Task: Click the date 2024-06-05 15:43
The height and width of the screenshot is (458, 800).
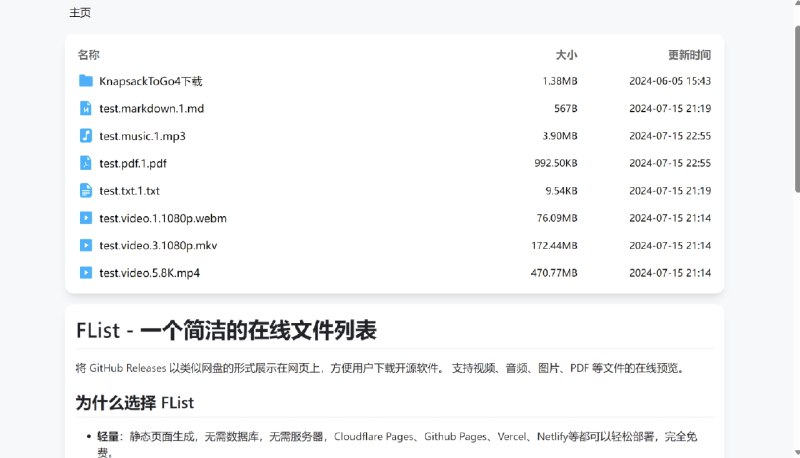Action: (x=670, y=81)
